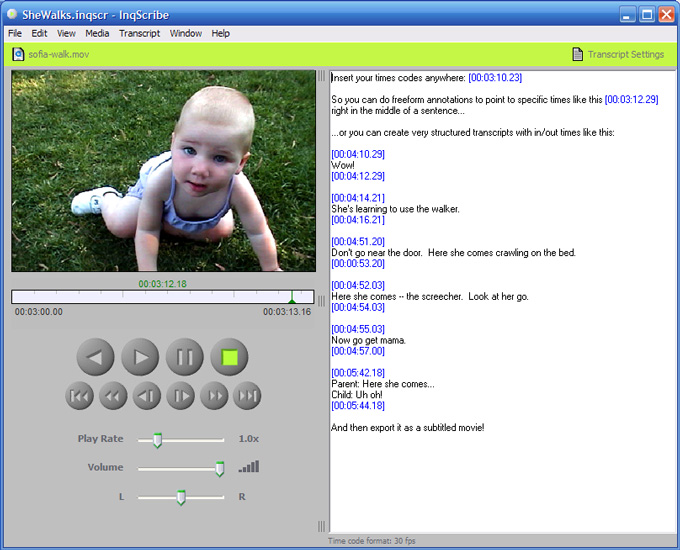Click the fast forward button

pos(214,397)
